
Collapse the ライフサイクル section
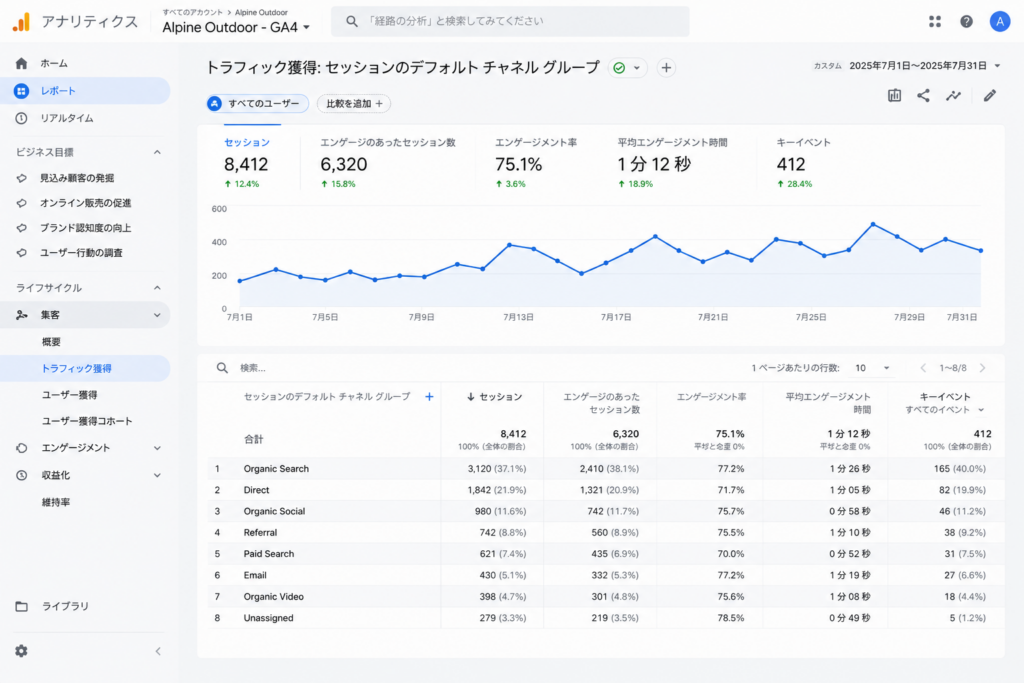point(157,288)
